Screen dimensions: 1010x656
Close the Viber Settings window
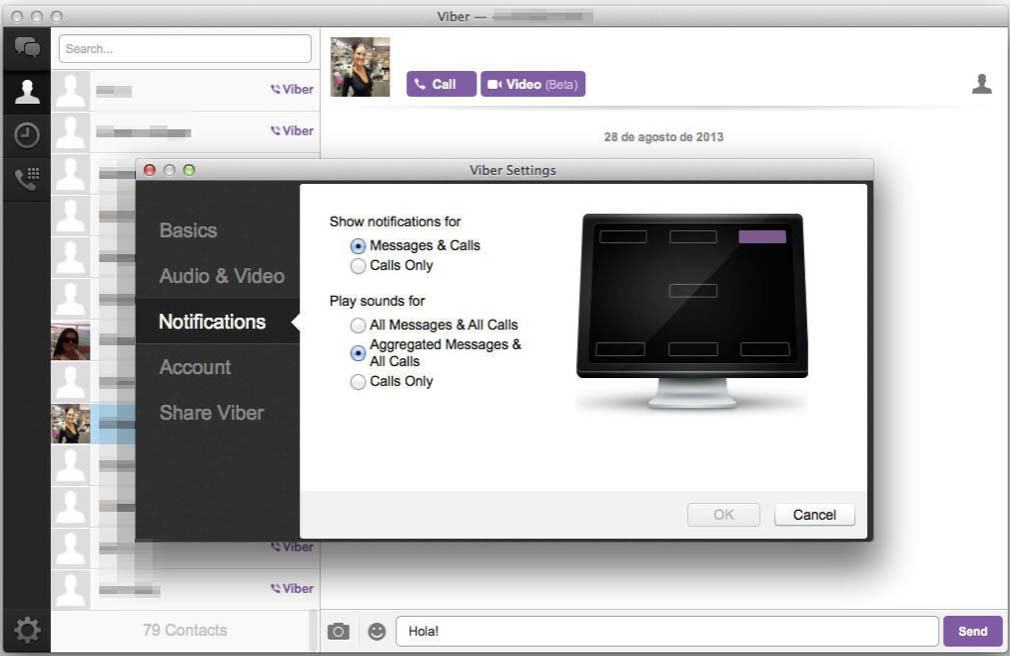pos(149,170)
